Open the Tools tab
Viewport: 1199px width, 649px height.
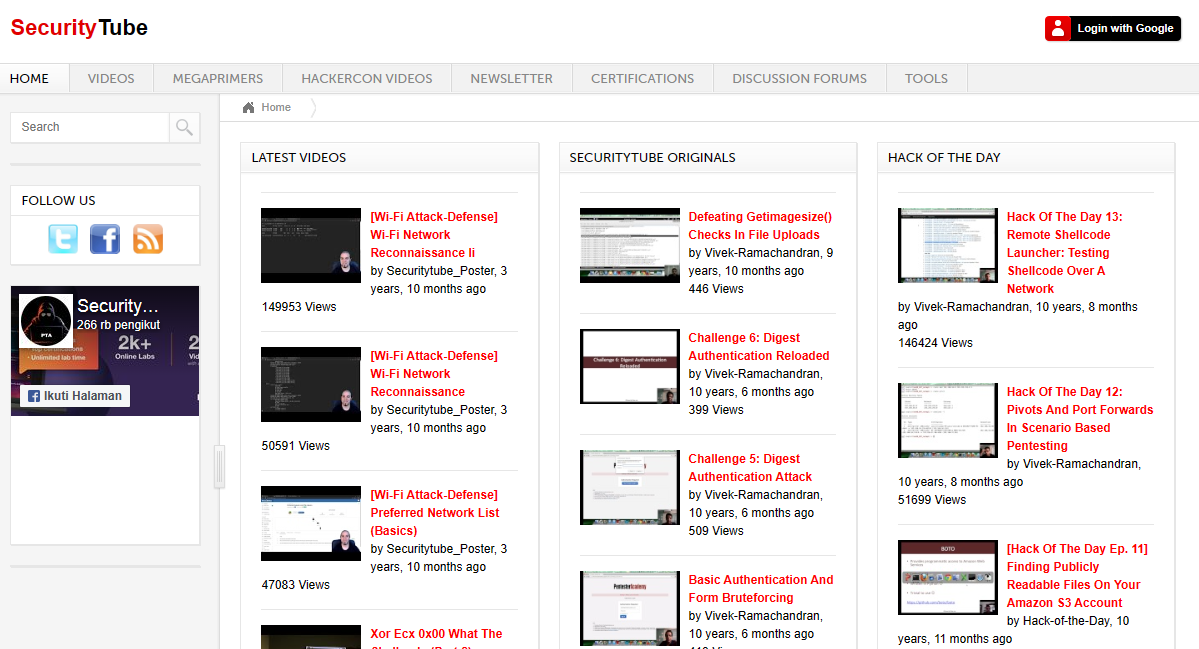926,78
